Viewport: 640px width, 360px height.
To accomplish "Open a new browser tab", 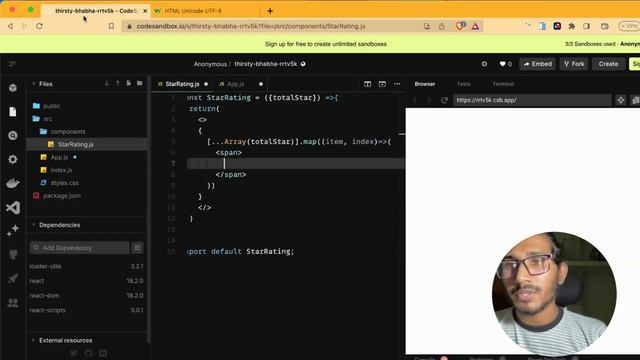I will [x=270, y=11].
